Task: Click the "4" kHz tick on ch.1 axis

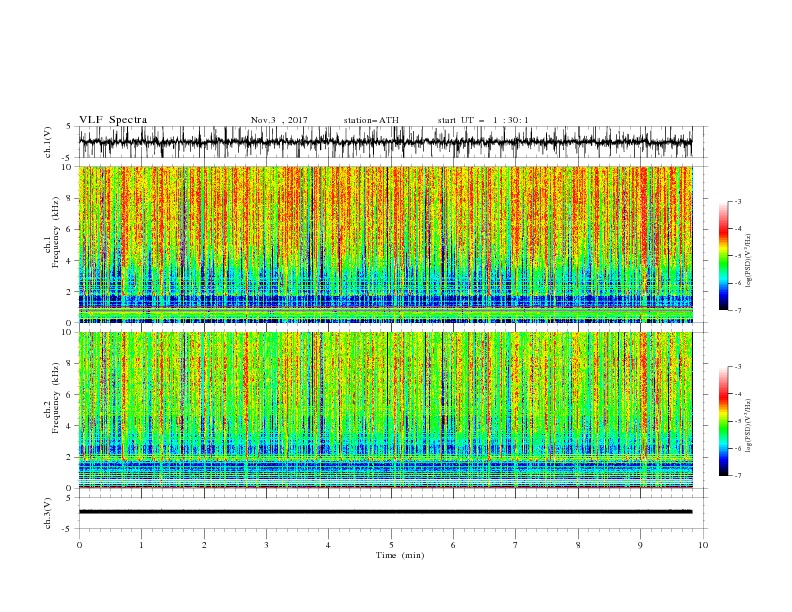Action: [69, 261]
